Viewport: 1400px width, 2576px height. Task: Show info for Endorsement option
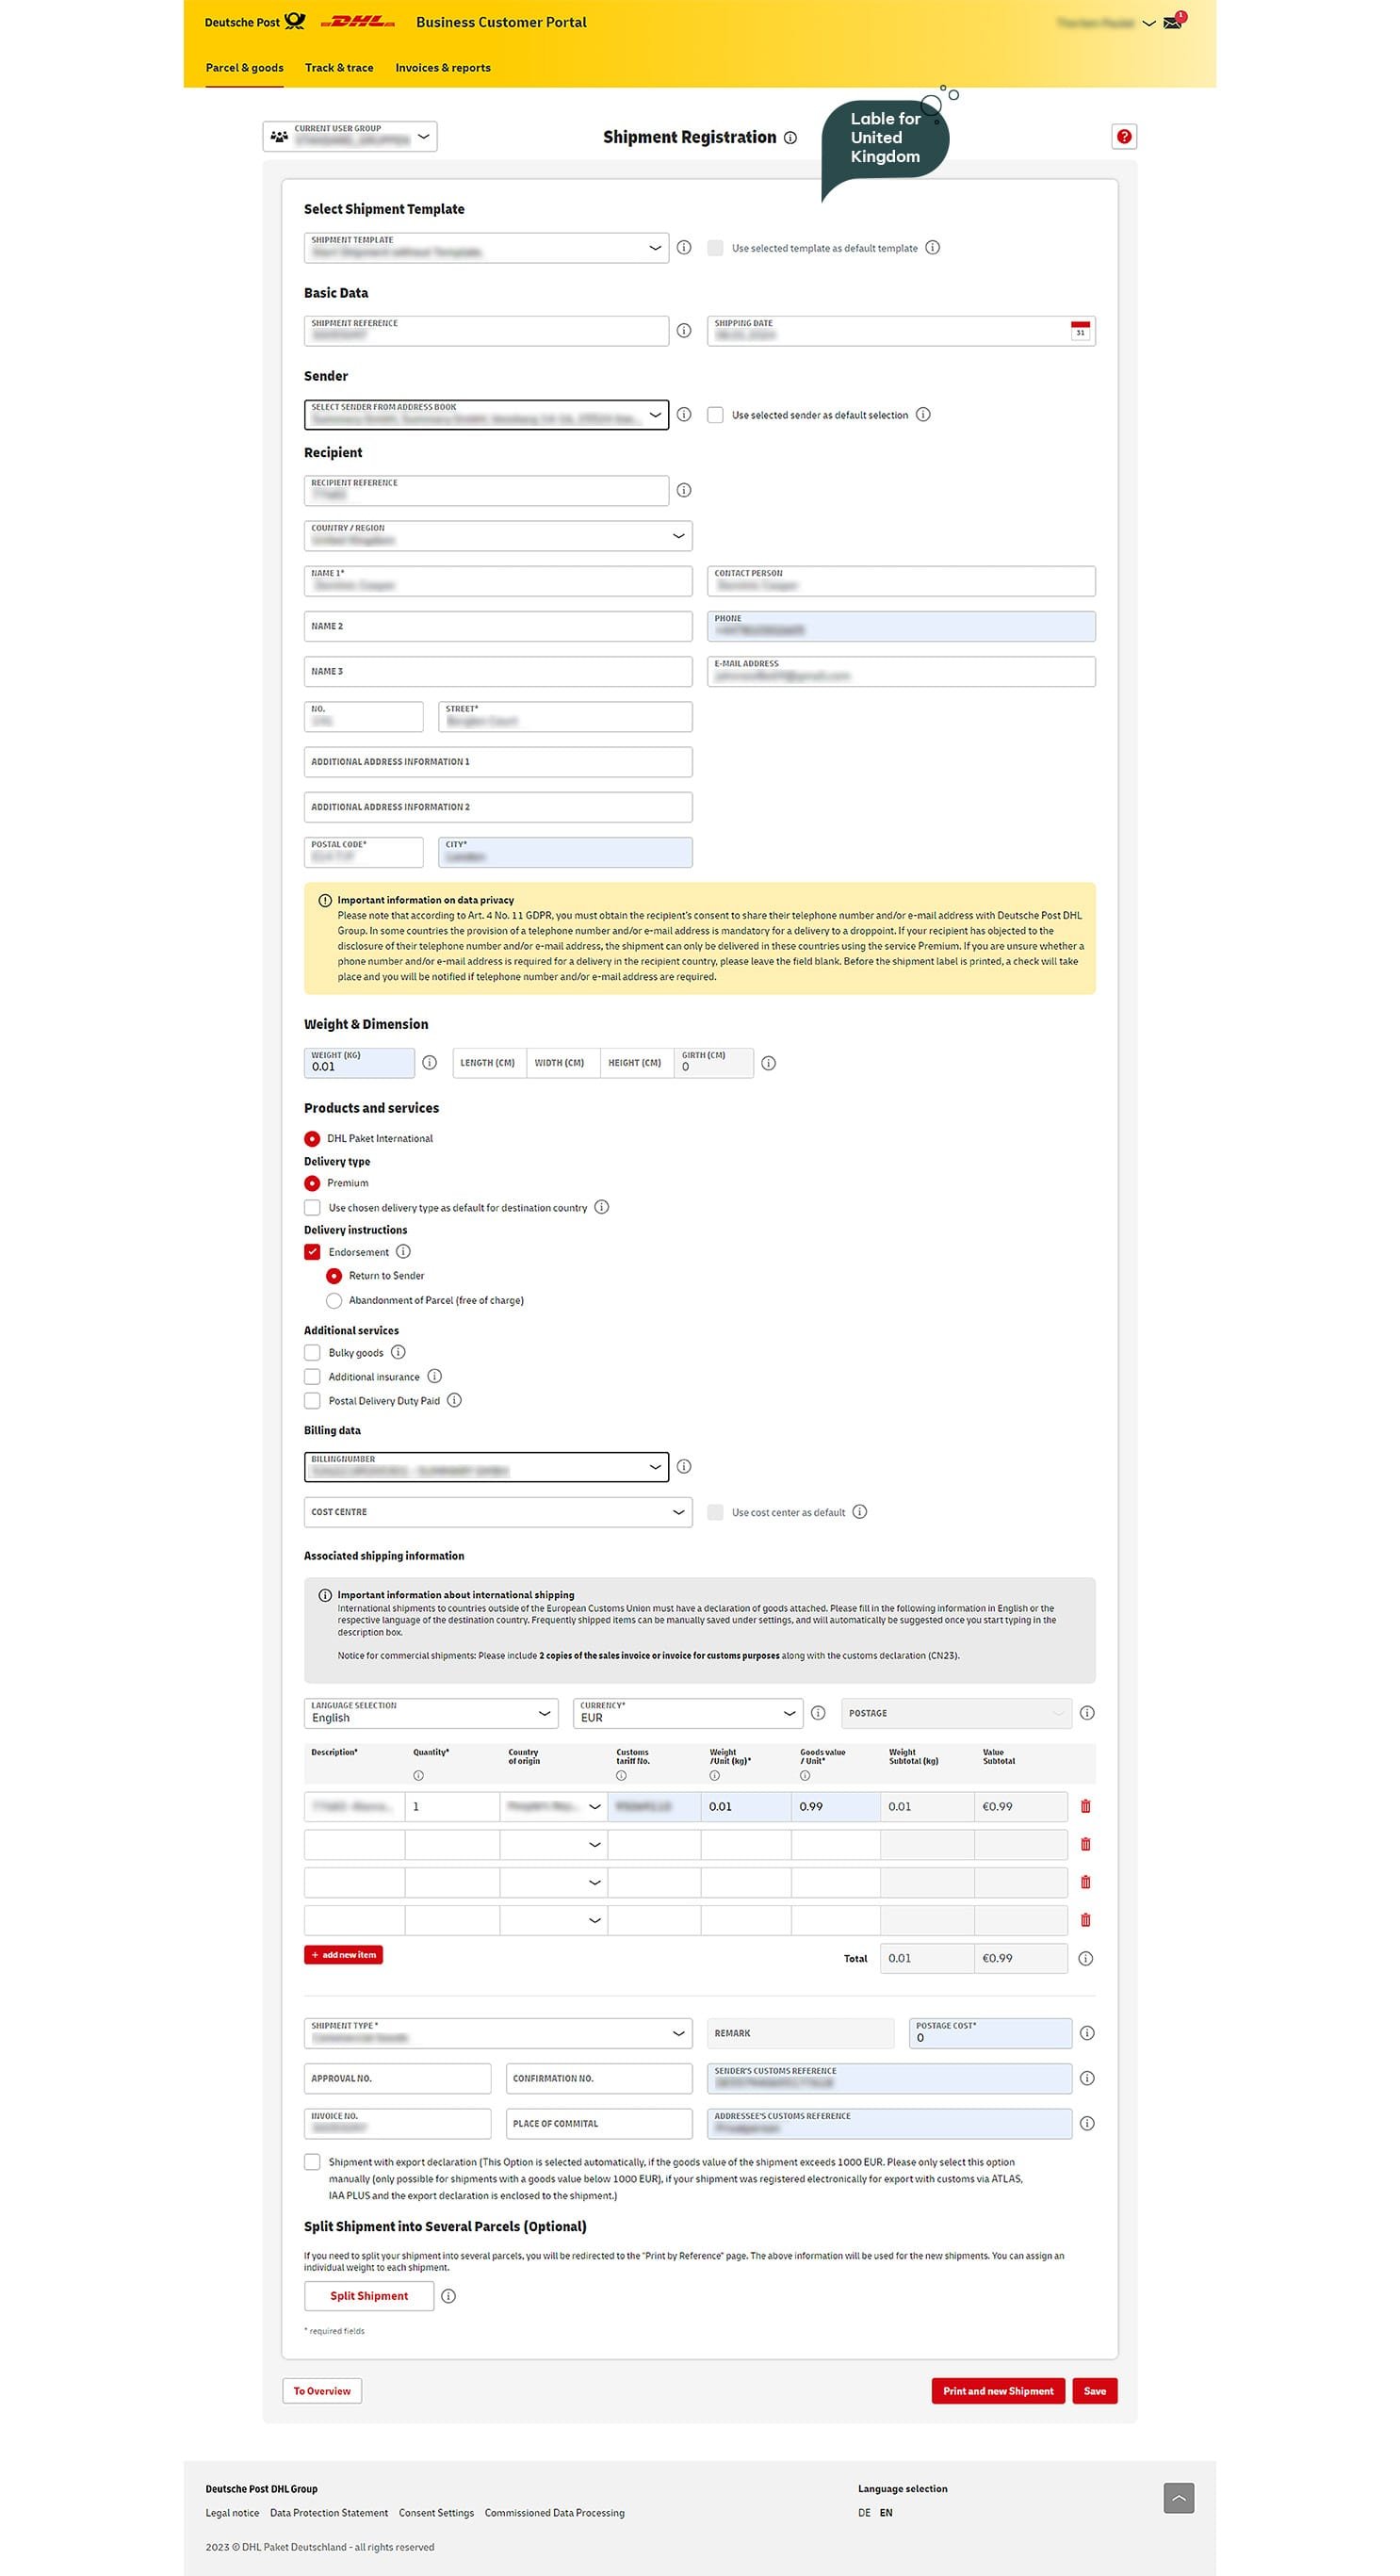(403, 1252)
